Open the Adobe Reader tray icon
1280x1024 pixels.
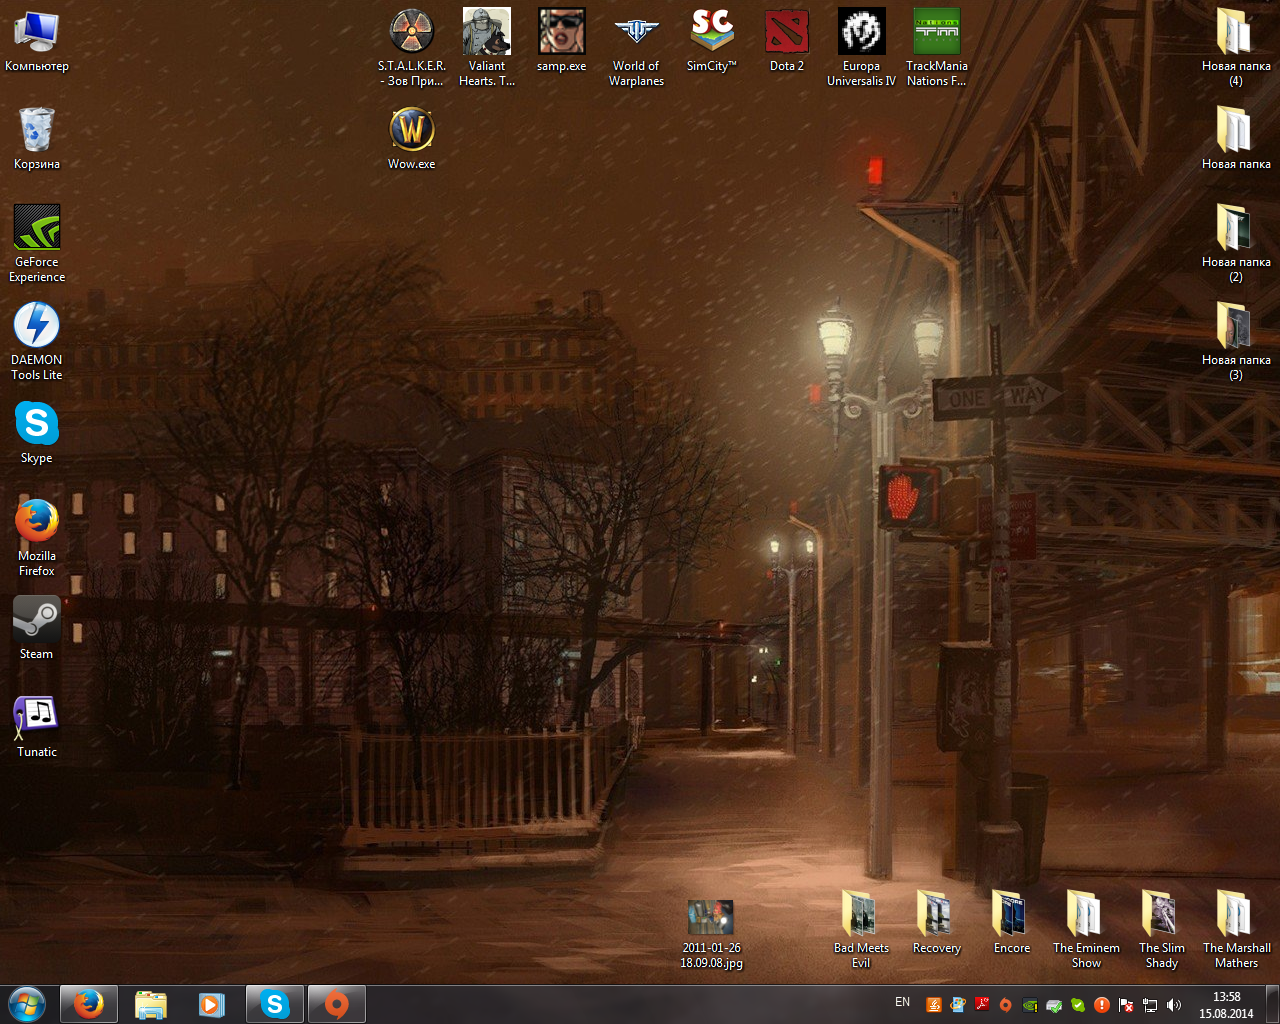pyautogui.click(x=982, y=1005)
